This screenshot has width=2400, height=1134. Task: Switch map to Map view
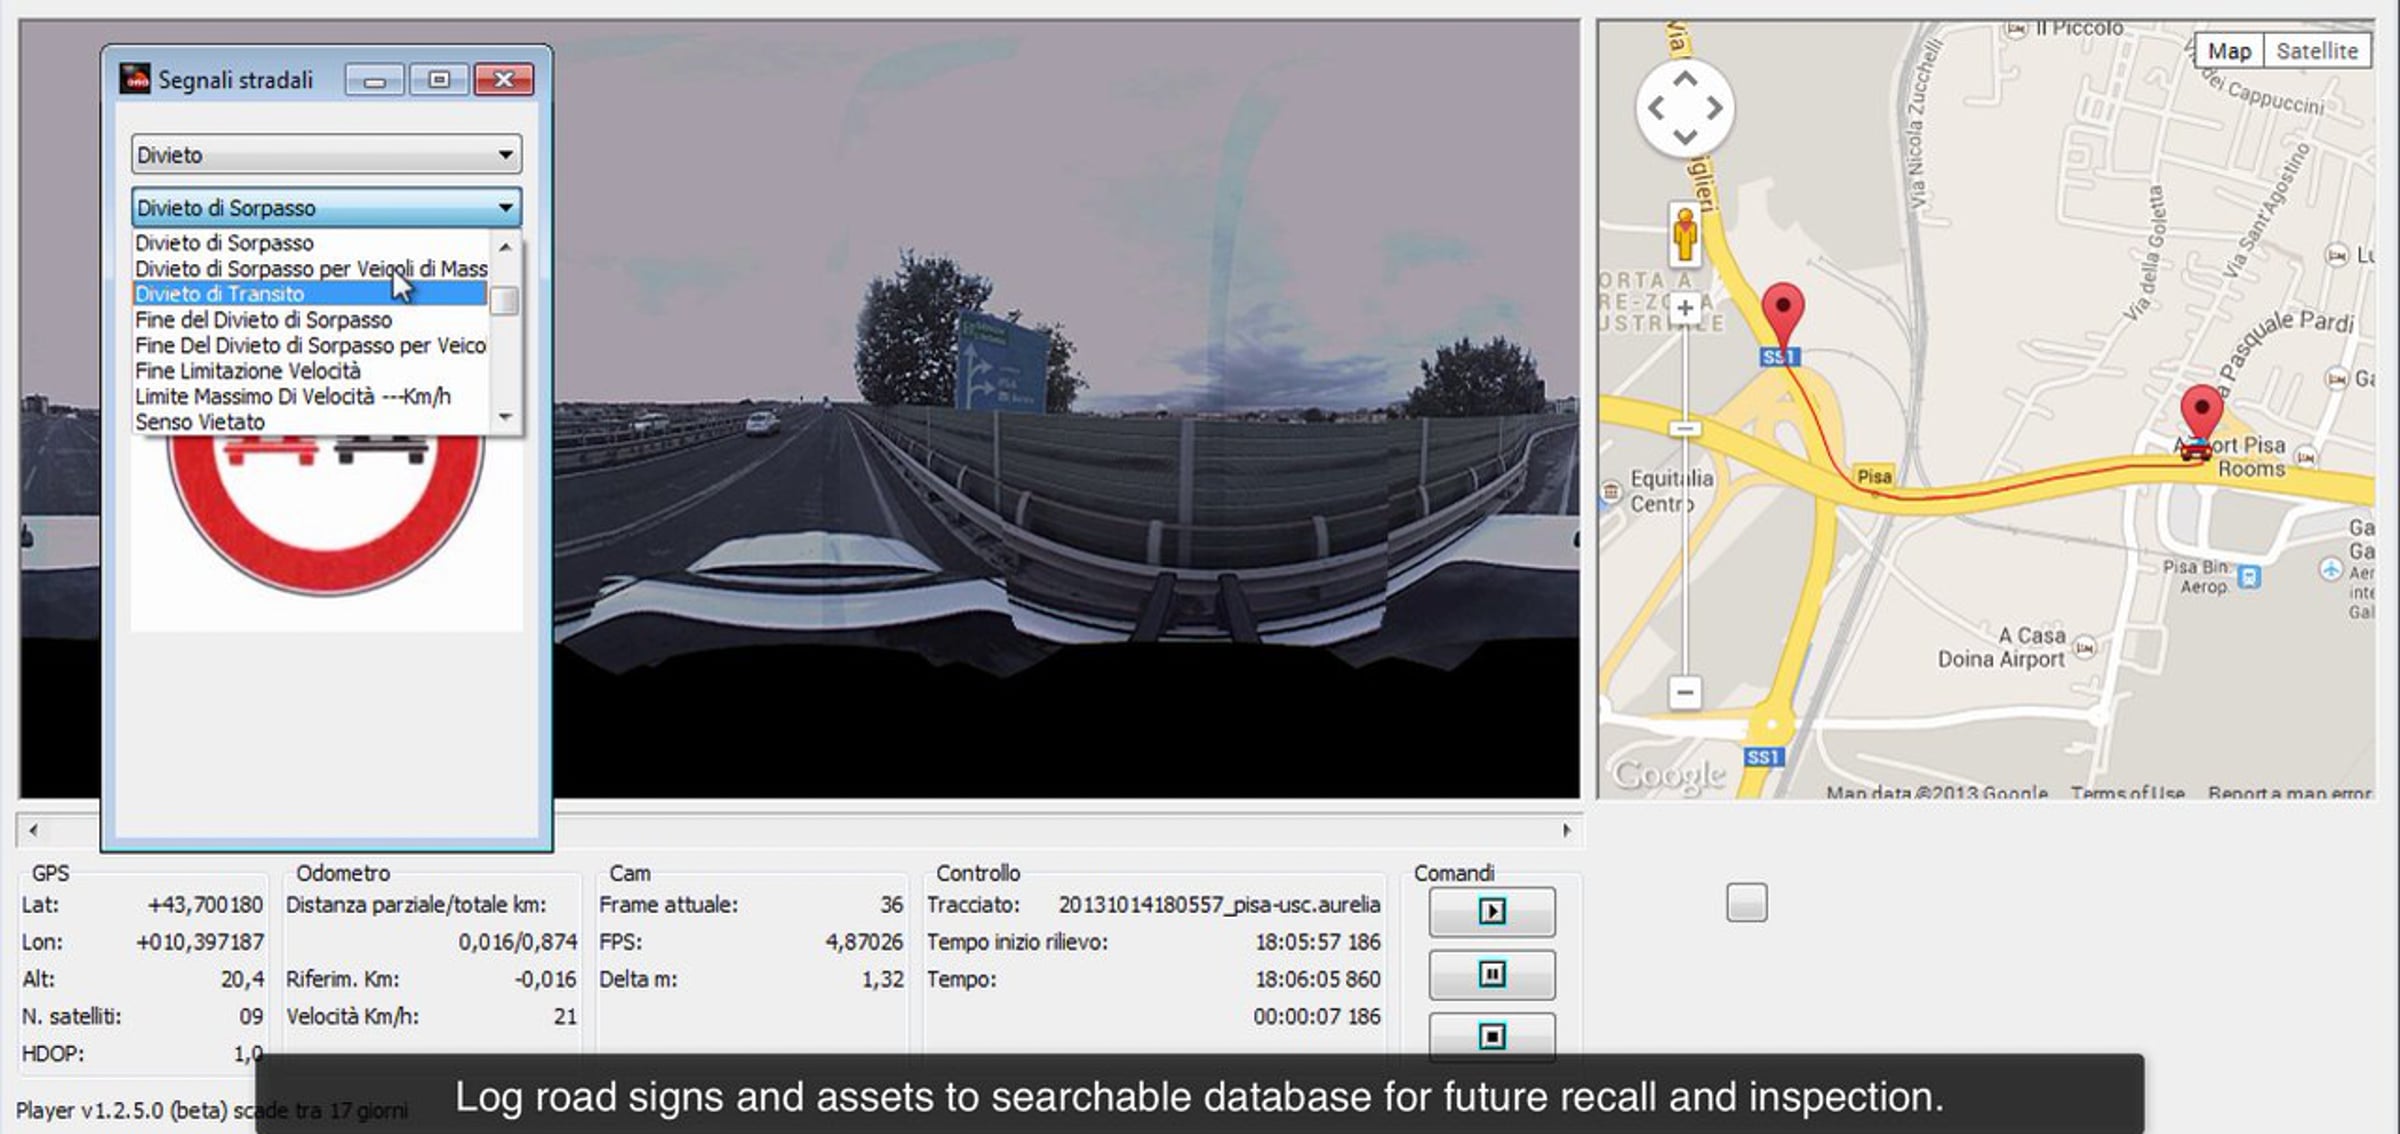[x=2229, y=51]
